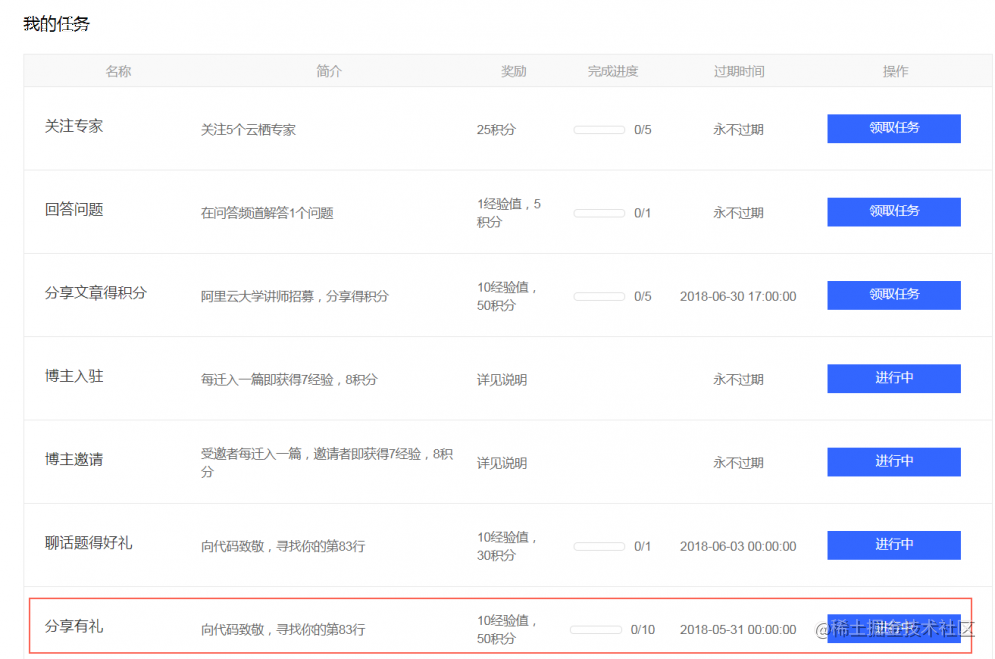
Task: Select the 简介 column header
Action: [x=329, y=71]
